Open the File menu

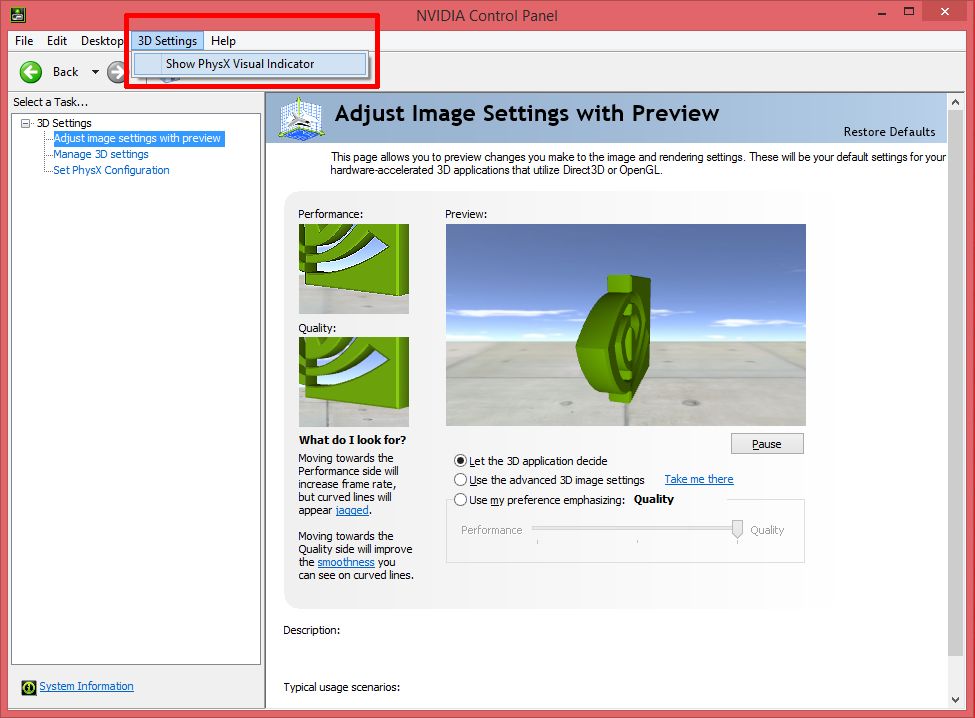24,41
